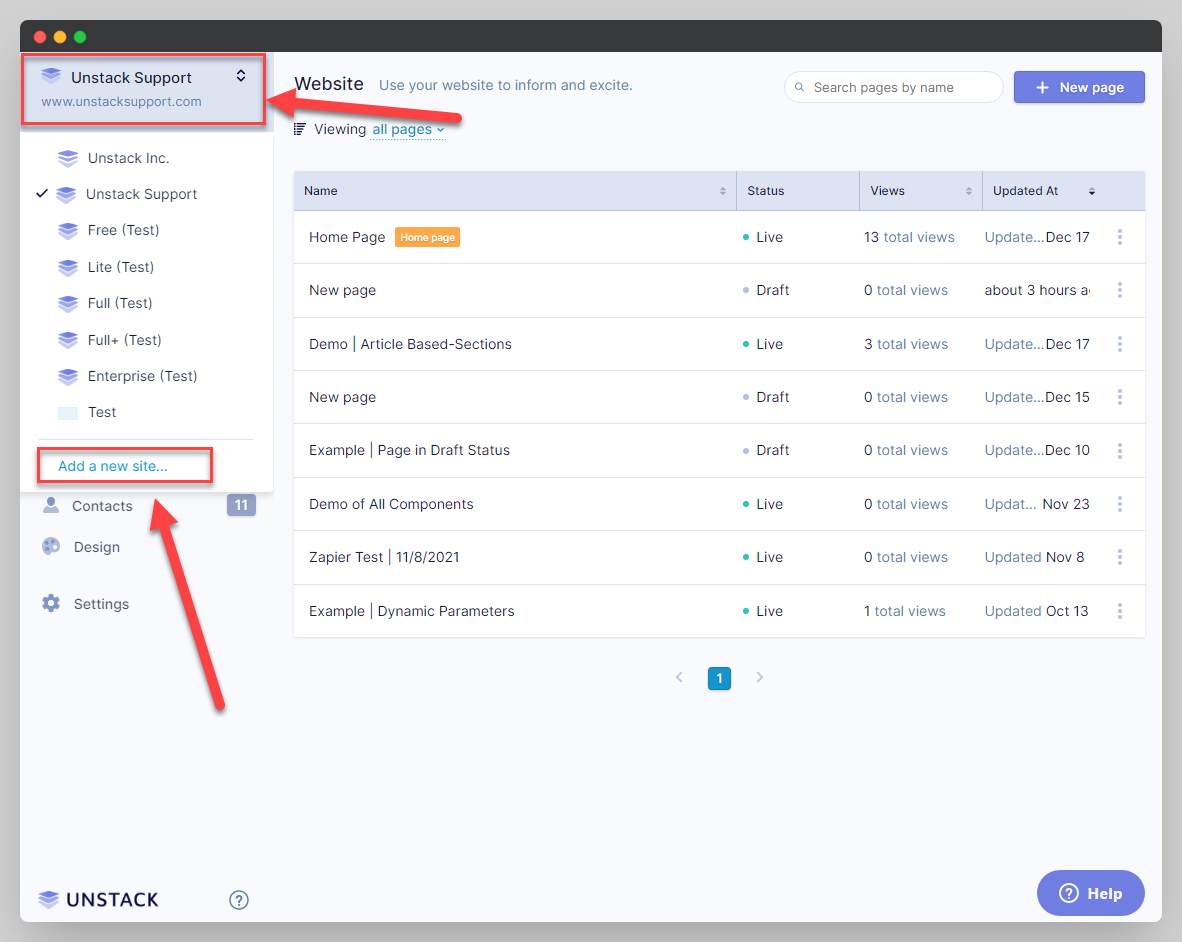1182x942 pixels.
Task: Click Updated Nov 8 timestamp
Action: point(1034,558)
